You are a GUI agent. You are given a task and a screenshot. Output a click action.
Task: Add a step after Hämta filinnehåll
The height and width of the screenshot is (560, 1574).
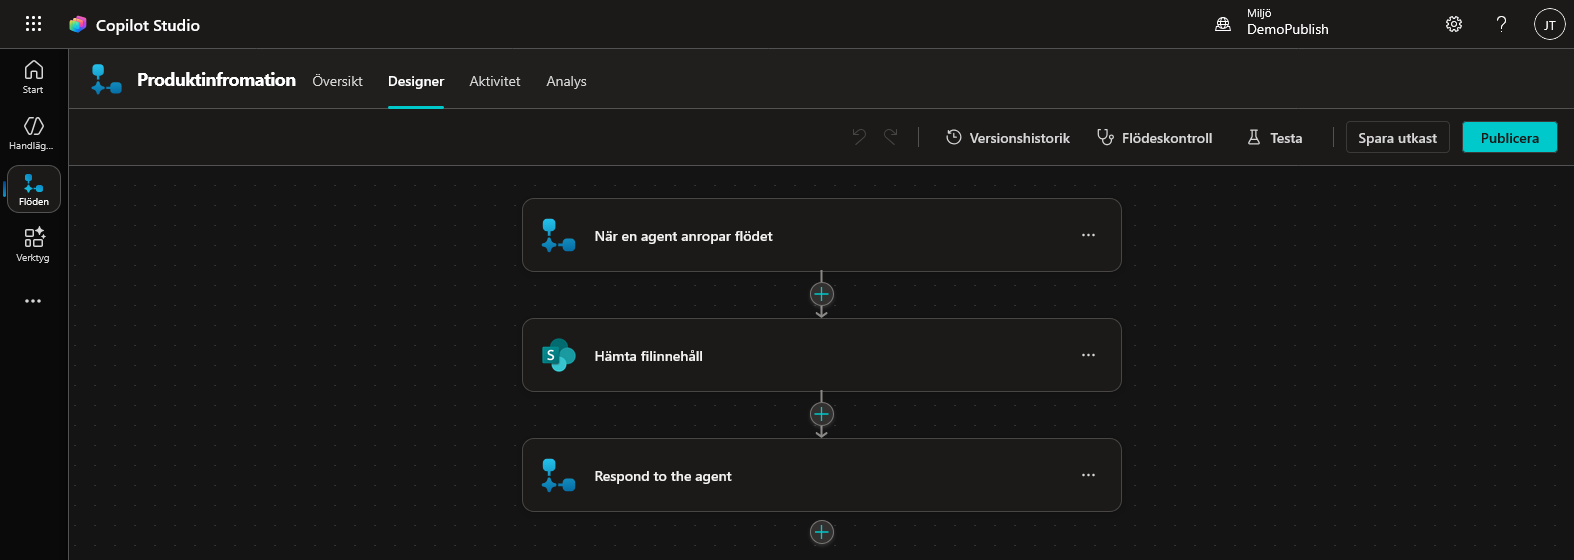tap(821, 414)
